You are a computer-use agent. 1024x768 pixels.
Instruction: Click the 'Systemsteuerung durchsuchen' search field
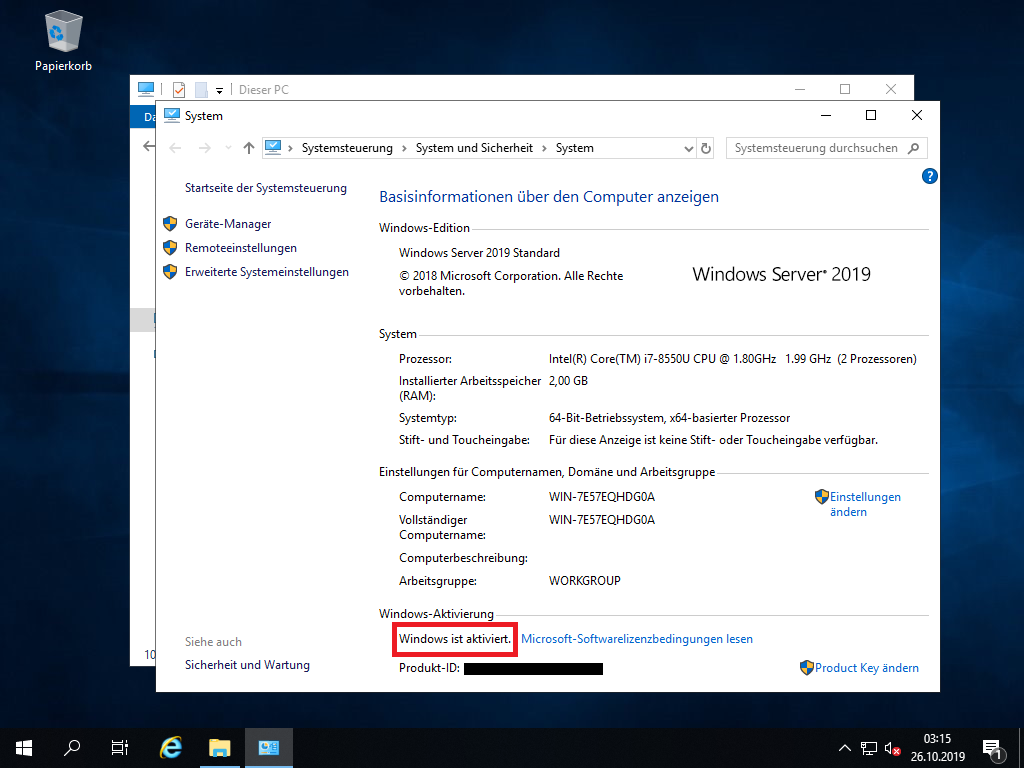pos(817,148)
